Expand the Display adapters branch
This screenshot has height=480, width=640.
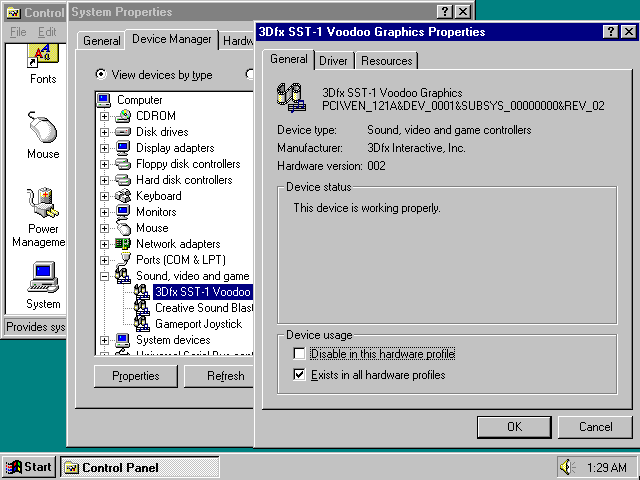click(104, 148)
